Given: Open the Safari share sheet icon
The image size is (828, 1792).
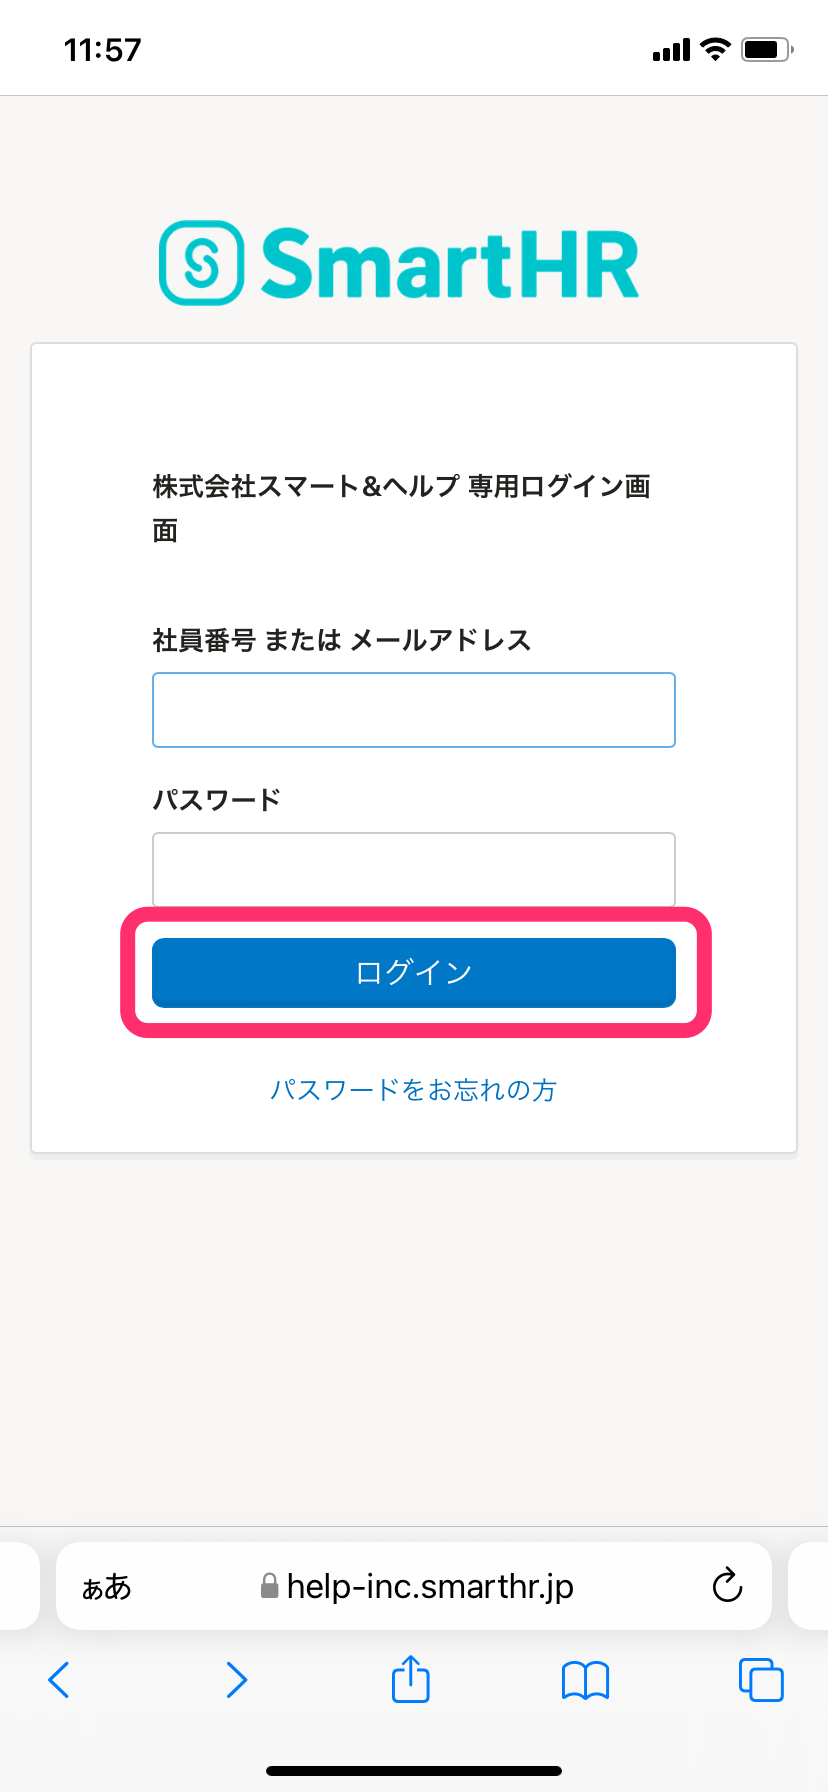Looking at the screenshot, I should pos(410,1679).
